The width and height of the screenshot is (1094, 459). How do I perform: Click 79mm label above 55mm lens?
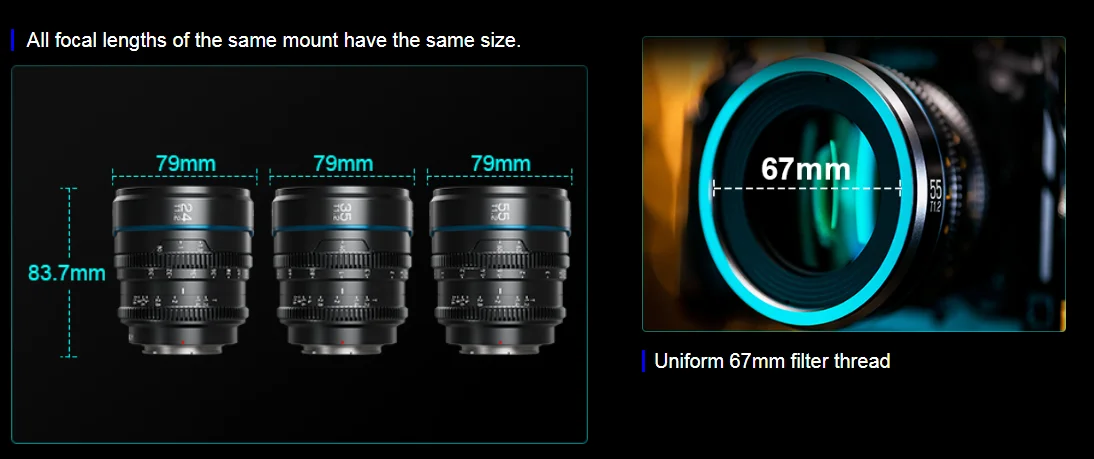(x=500, y=164)
